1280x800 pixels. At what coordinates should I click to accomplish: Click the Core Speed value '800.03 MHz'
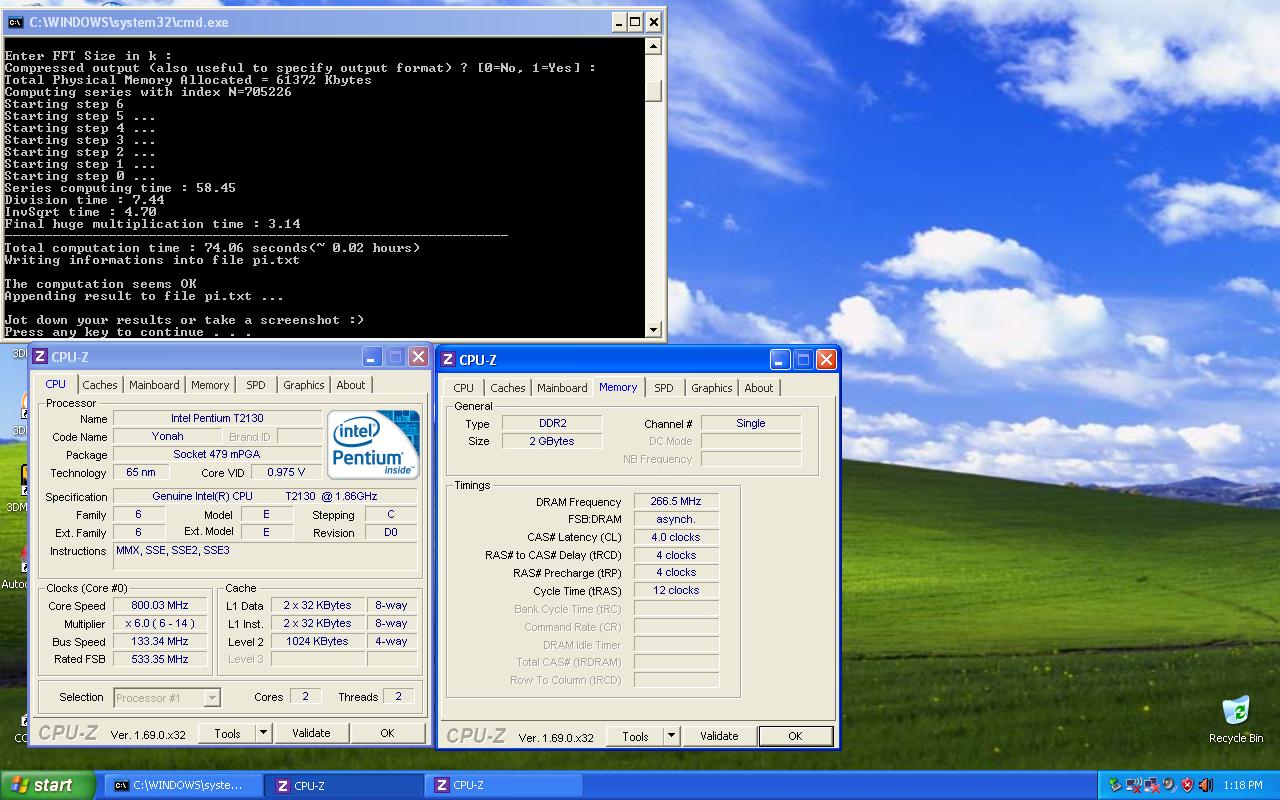(x=160, y=605)
